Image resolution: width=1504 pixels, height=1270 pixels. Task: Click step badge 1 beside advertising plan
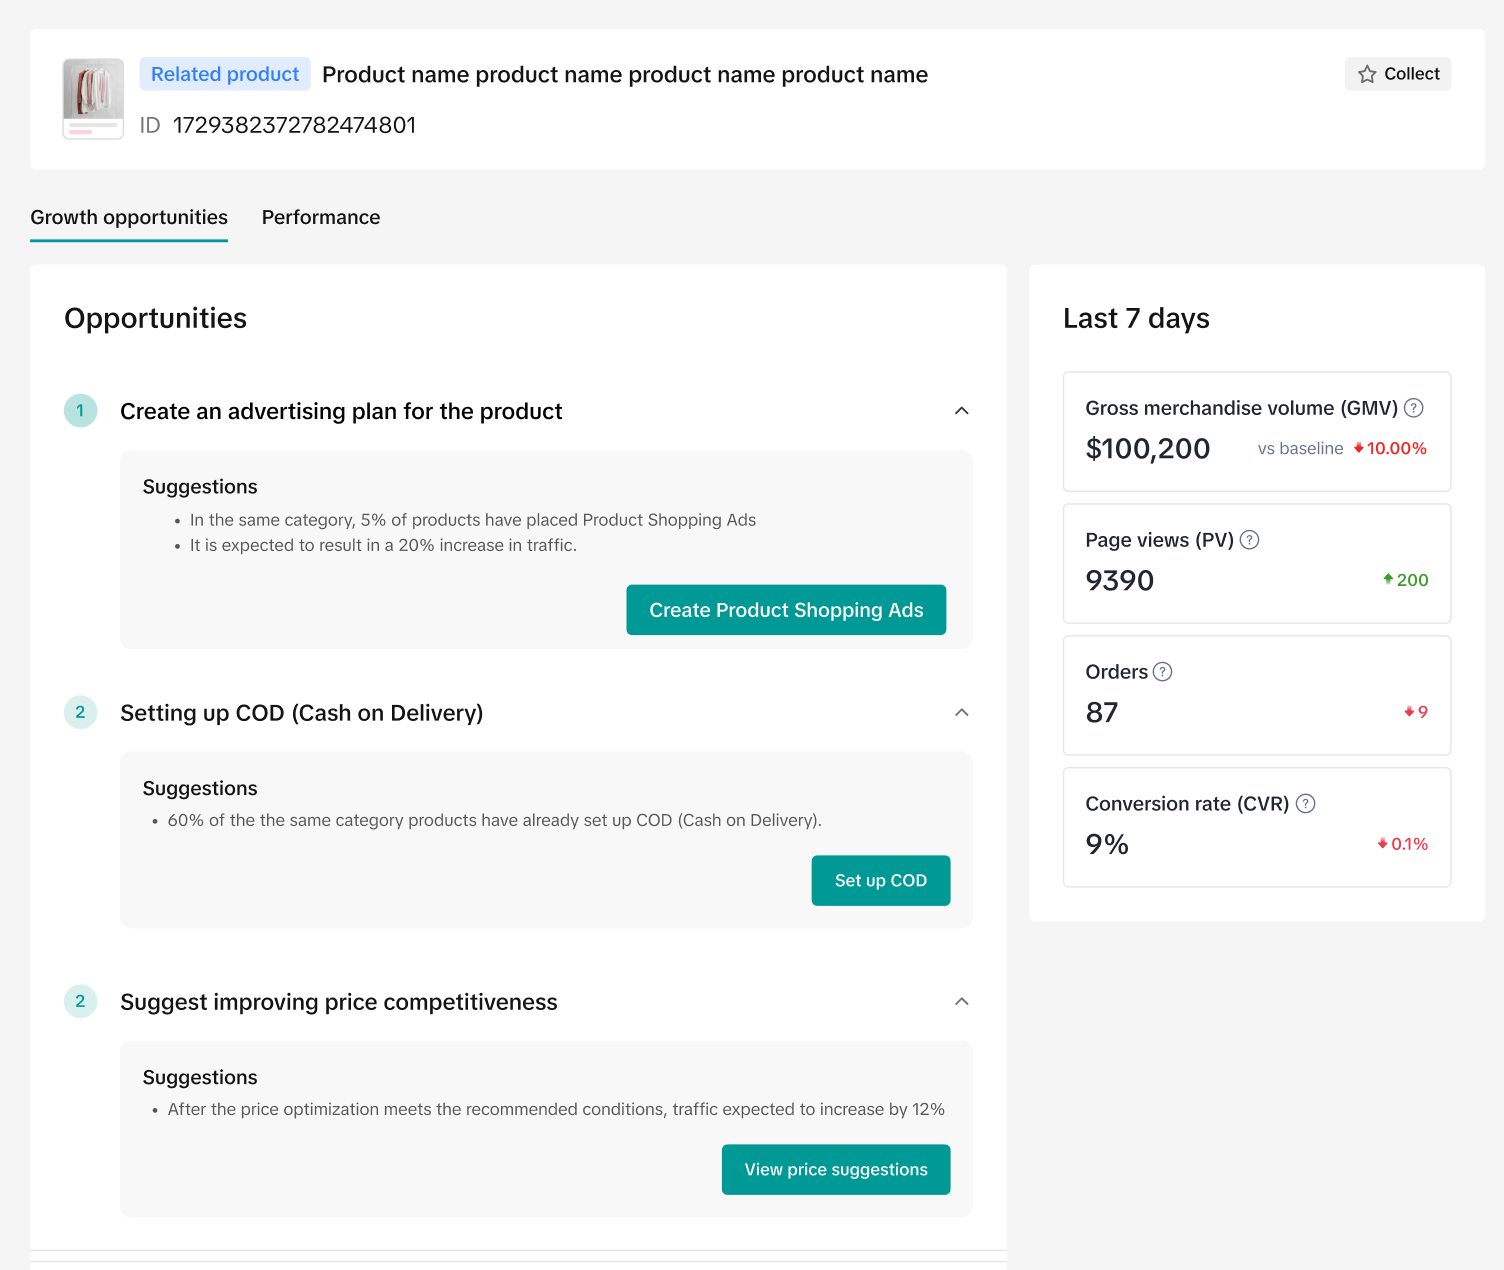pyautogui.click(x=81, y=411)
